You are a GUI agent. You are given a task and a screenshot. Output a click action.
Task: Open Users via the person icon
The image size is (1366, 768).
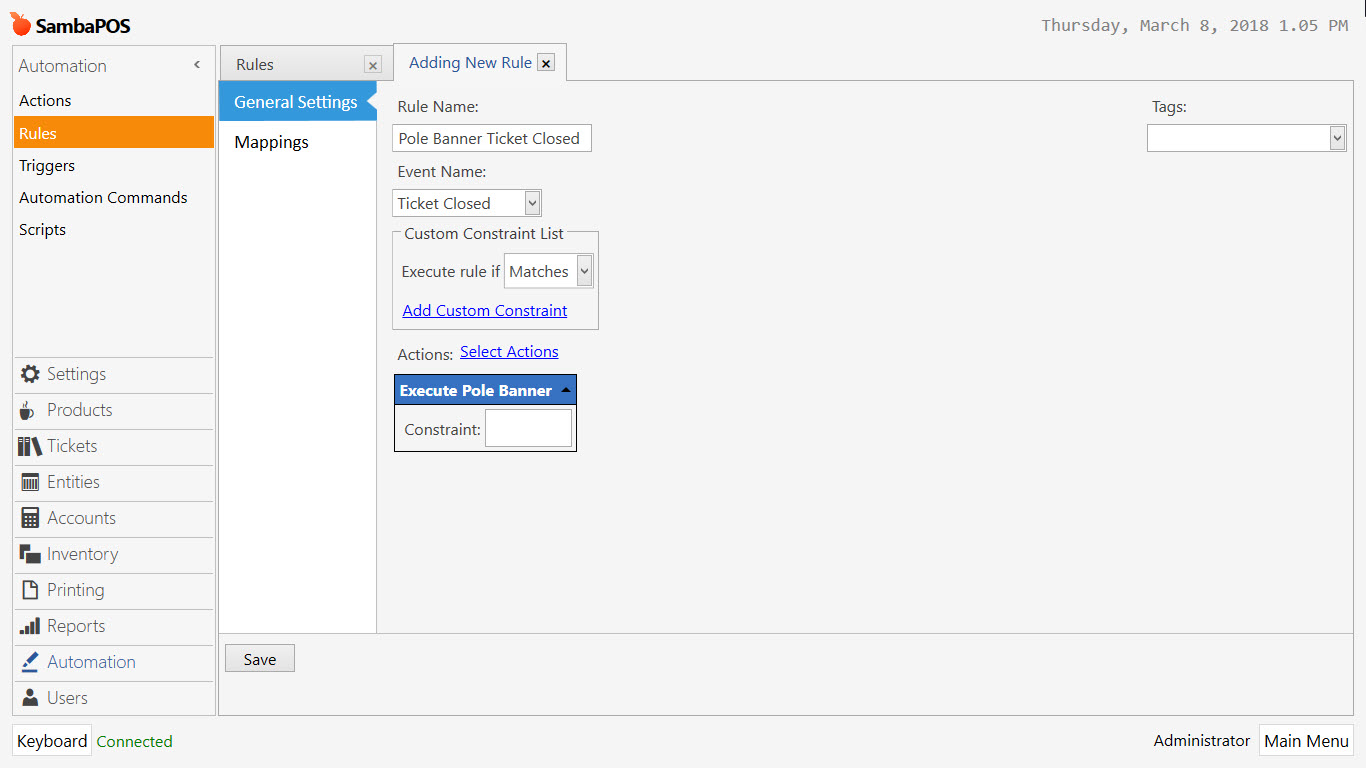pyautogui.click(x=30, y=698)
